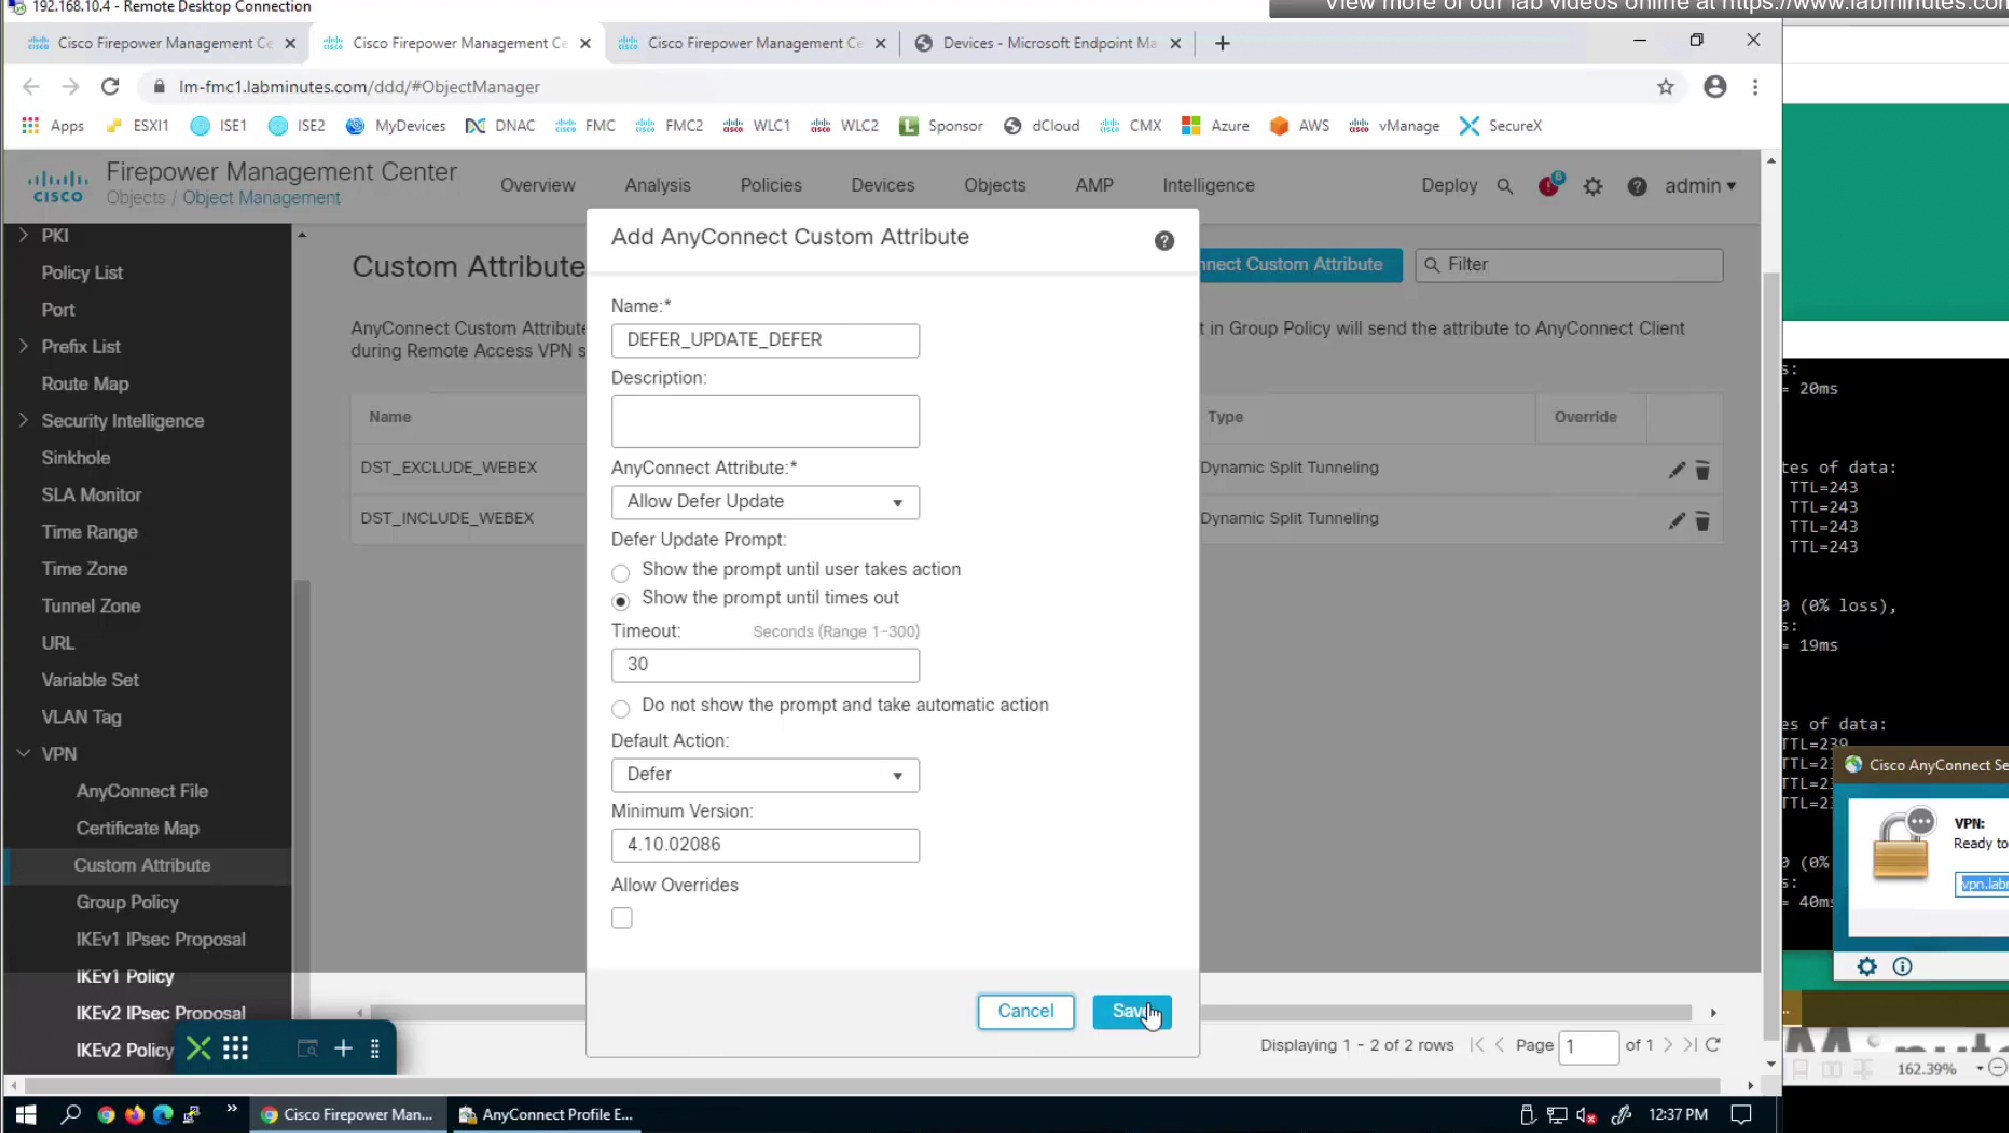Click the Save button
The image size is (2009, 1133).
click(1131, 1011)
